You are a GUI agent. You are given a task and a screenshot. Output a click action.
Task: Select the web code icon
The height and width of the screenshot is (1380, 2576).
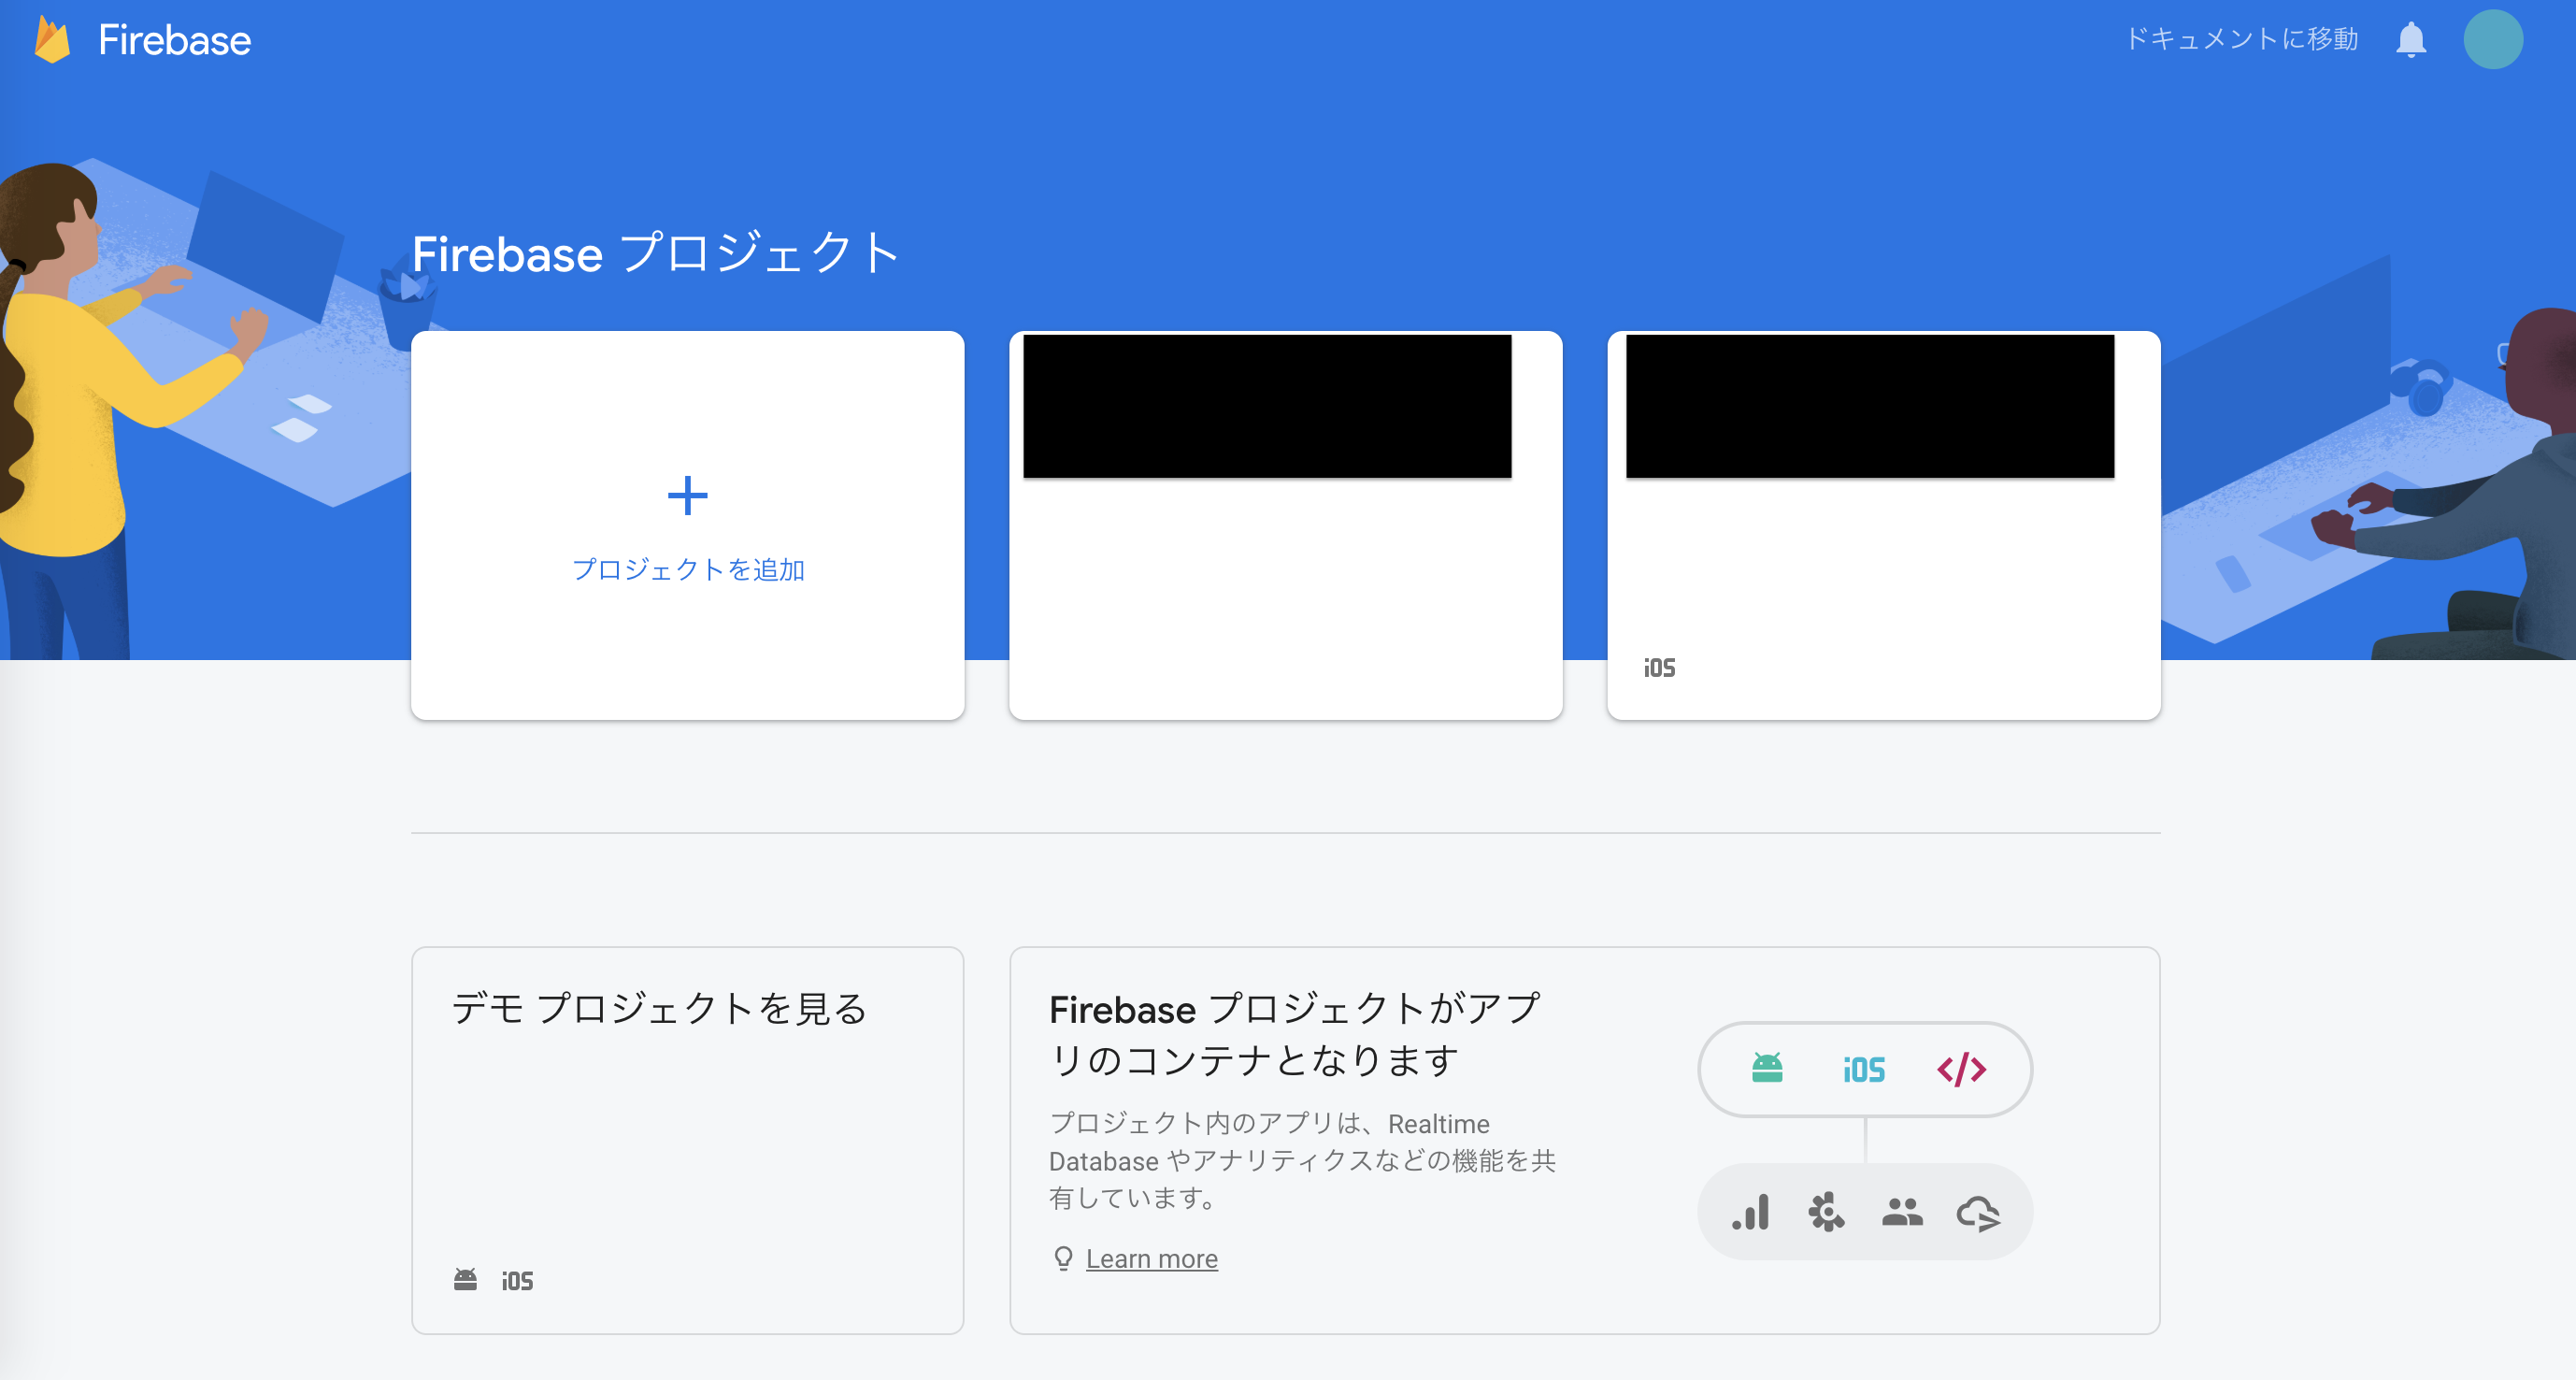(1961, 1069)
